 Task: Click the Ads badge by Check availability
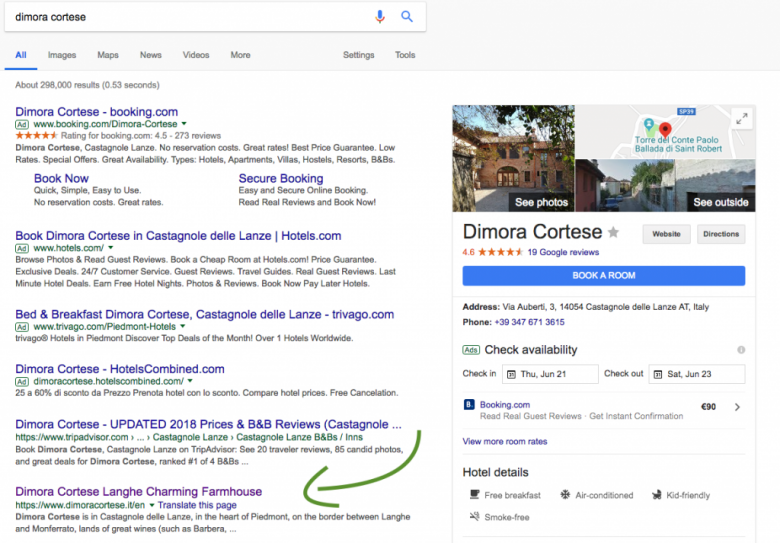(471, 350)
